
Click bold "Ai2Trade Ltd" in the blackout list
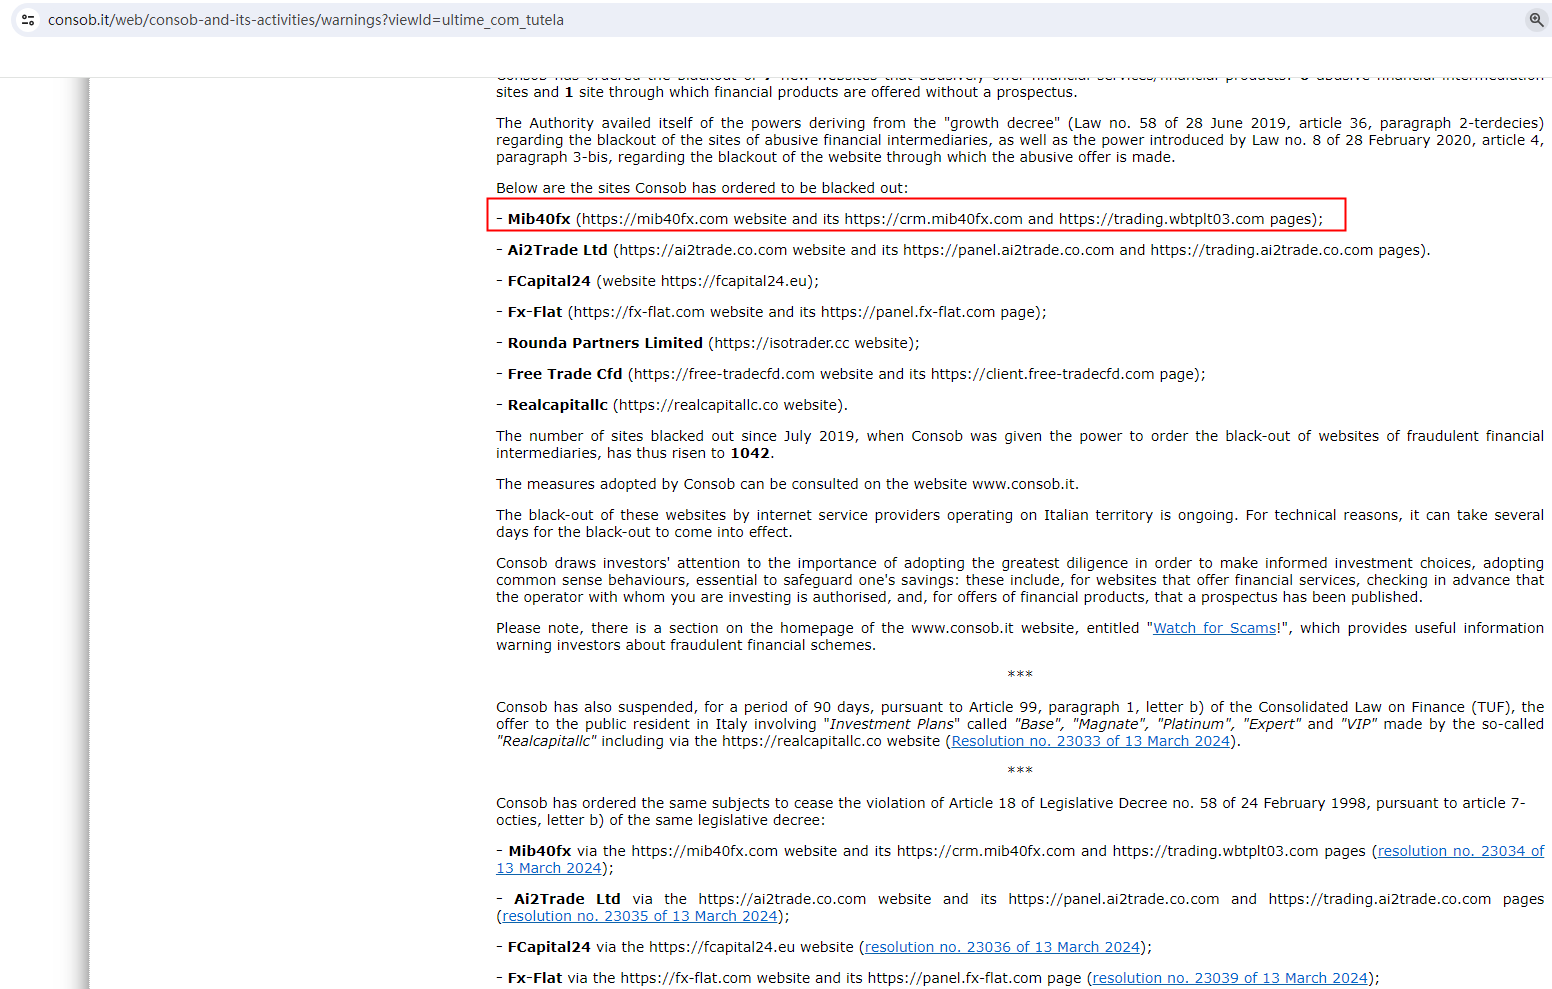click(x=557, y=250)
